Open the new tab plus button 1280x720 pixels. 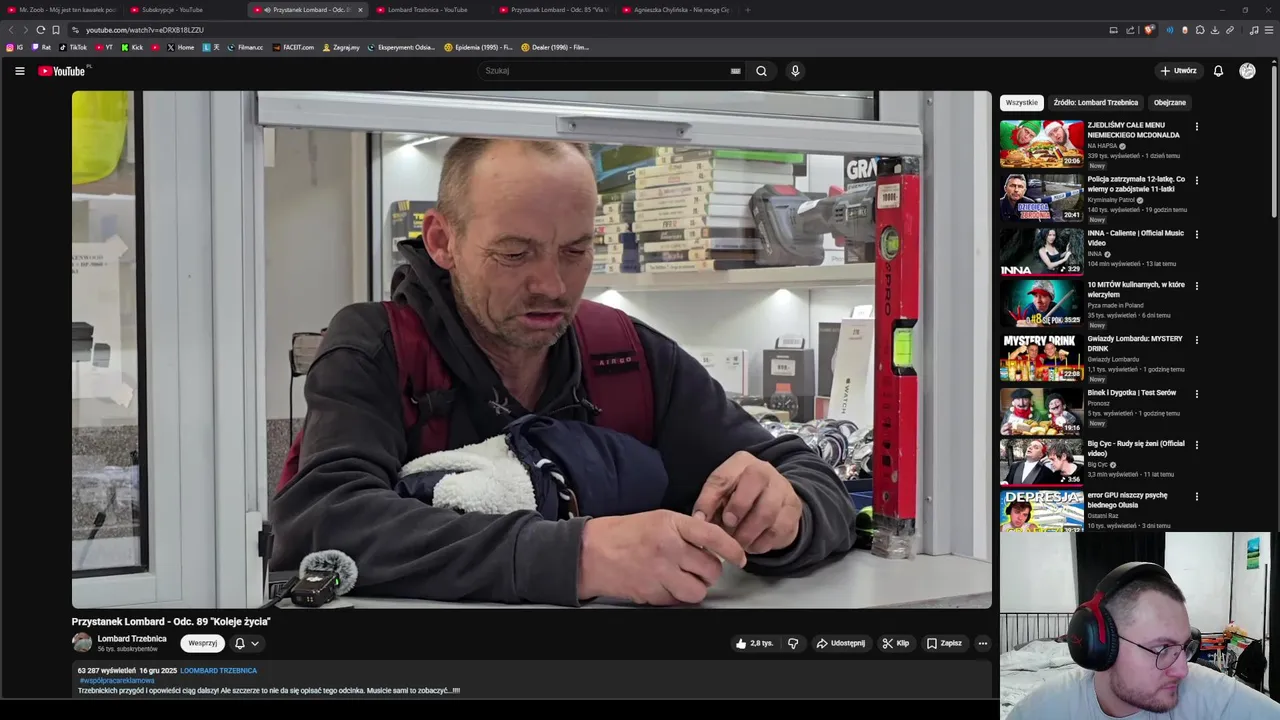(x=747, y=10)
